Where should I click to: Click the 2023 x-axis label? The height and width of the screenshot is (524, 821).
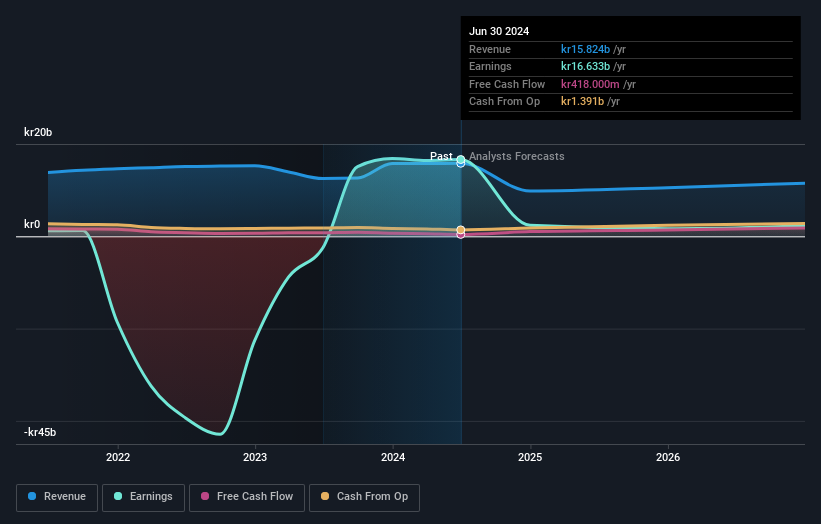tap(255, 457)
